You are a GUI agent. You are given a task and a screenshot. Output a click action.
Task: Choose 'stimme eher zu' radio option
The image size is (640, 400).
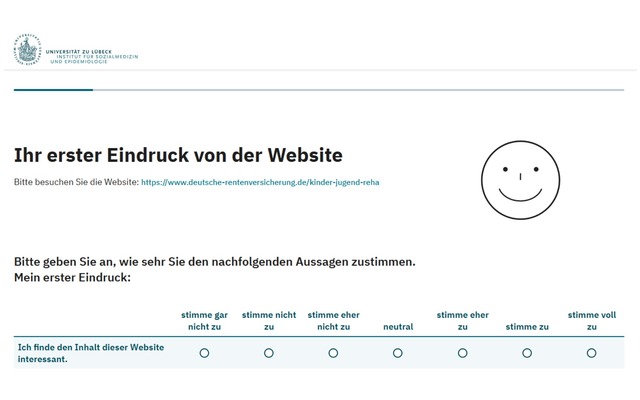tap(462, 353)
